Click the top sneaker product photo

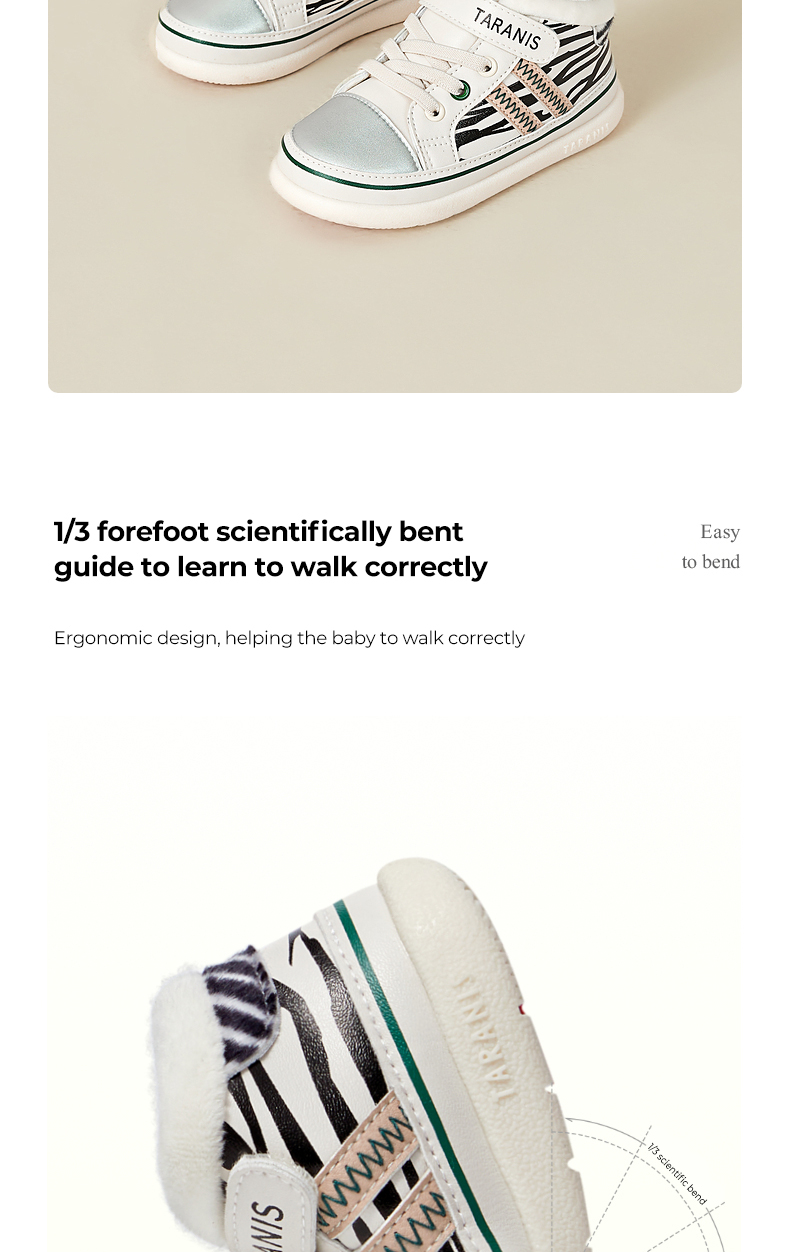pyautogui.click(x=395, y=196)
